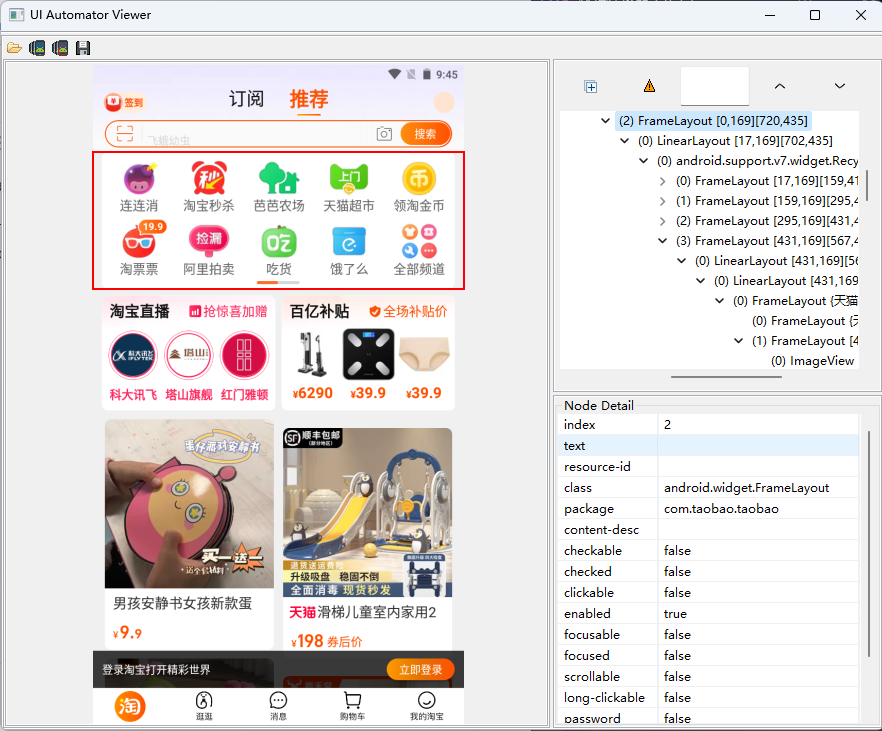
Task: Select the clickable false row
Action: click(x=709, y=593)
